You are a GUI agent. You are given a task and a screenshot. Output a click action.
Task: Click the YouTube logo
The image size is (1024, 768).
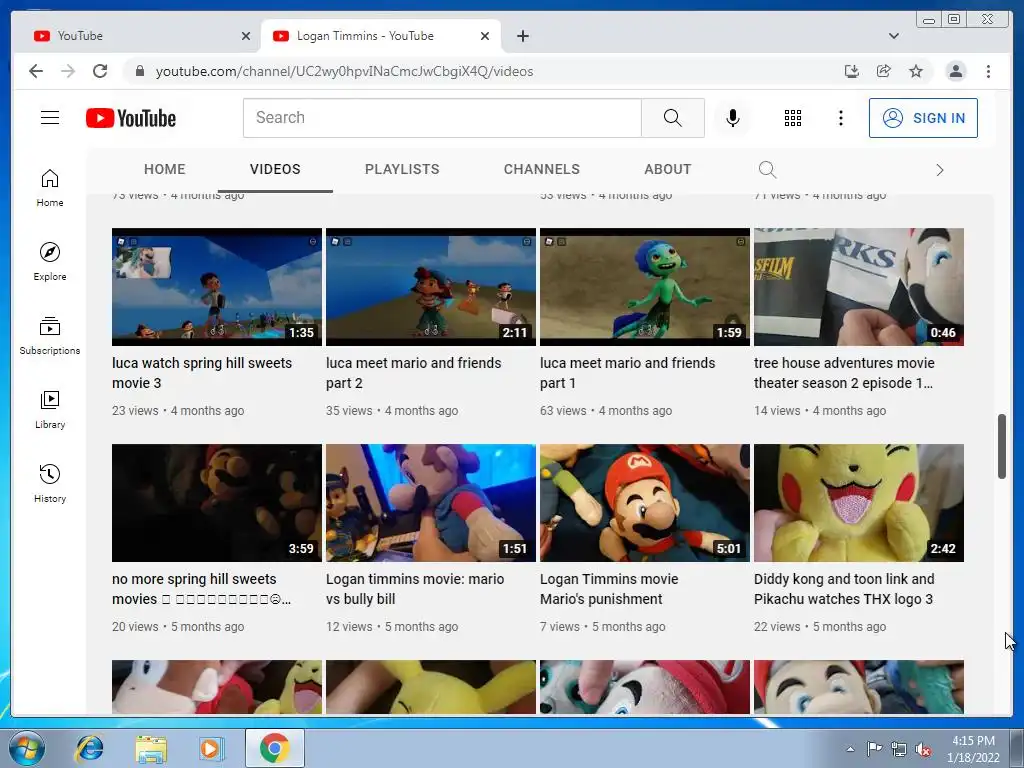tap(131, 118)
